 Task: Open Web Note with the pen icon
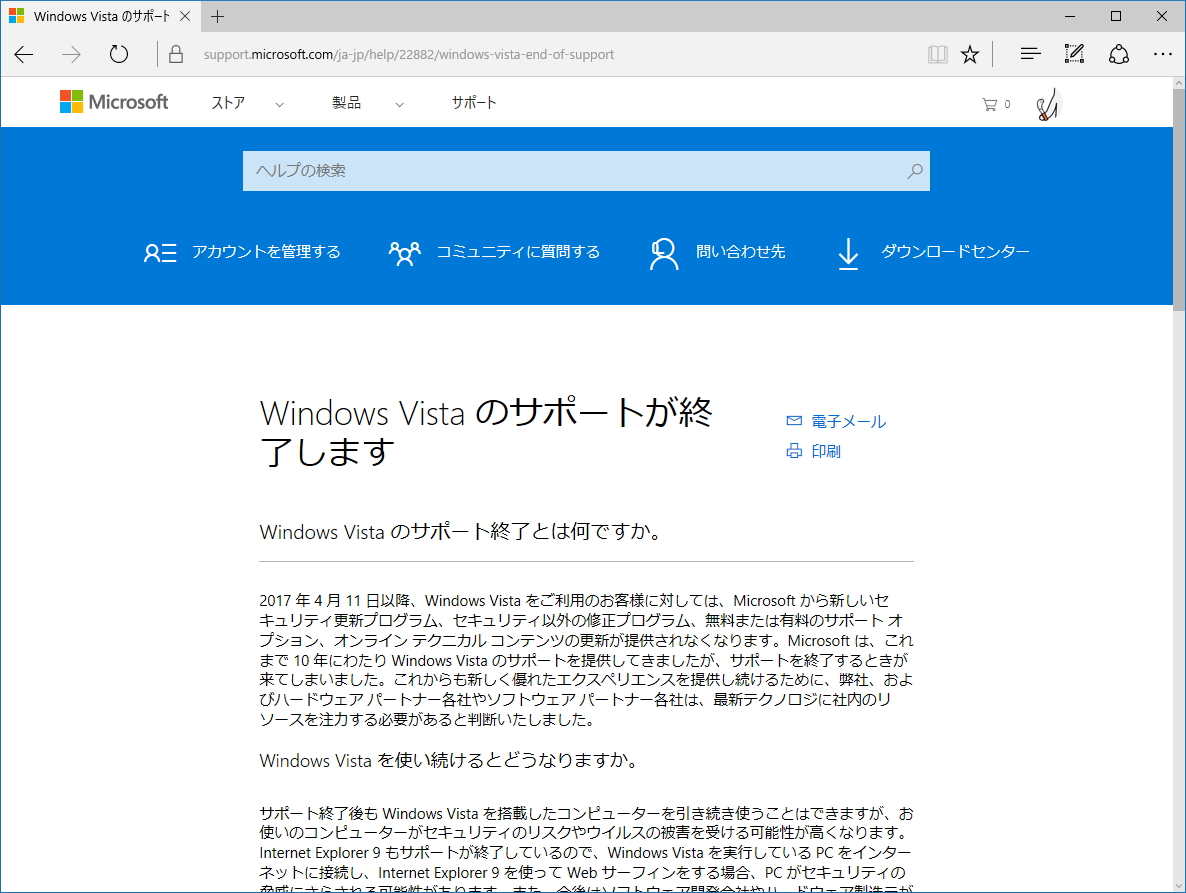pos(1073,54)
